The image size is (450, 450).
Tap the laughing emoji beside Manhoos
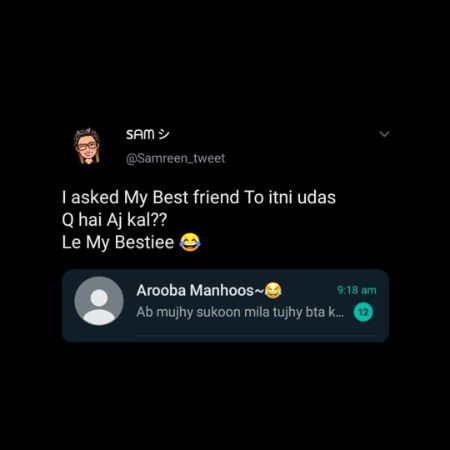tap(273, 290)
